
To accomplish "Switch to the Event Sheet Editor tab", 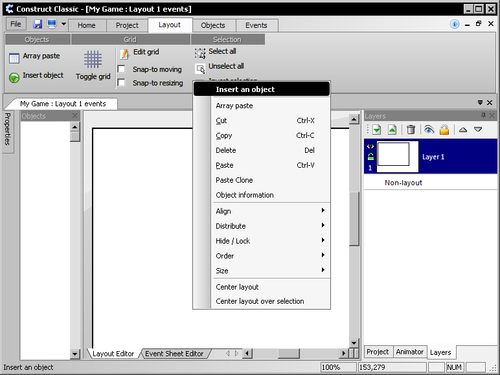I will (174, 354).
